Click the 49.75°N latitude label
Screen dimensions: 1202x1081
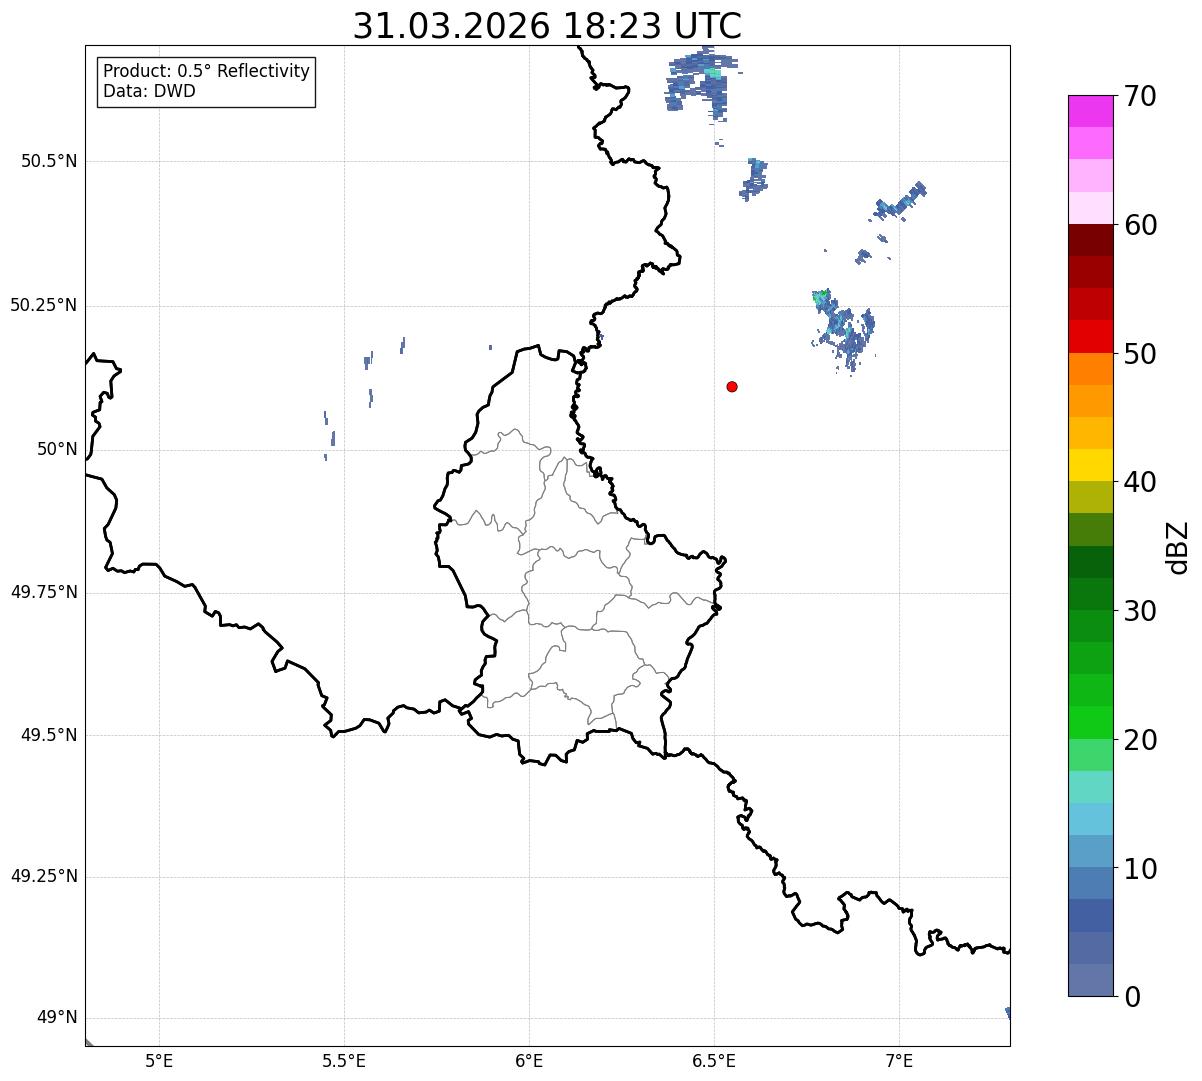coord(43,592)
